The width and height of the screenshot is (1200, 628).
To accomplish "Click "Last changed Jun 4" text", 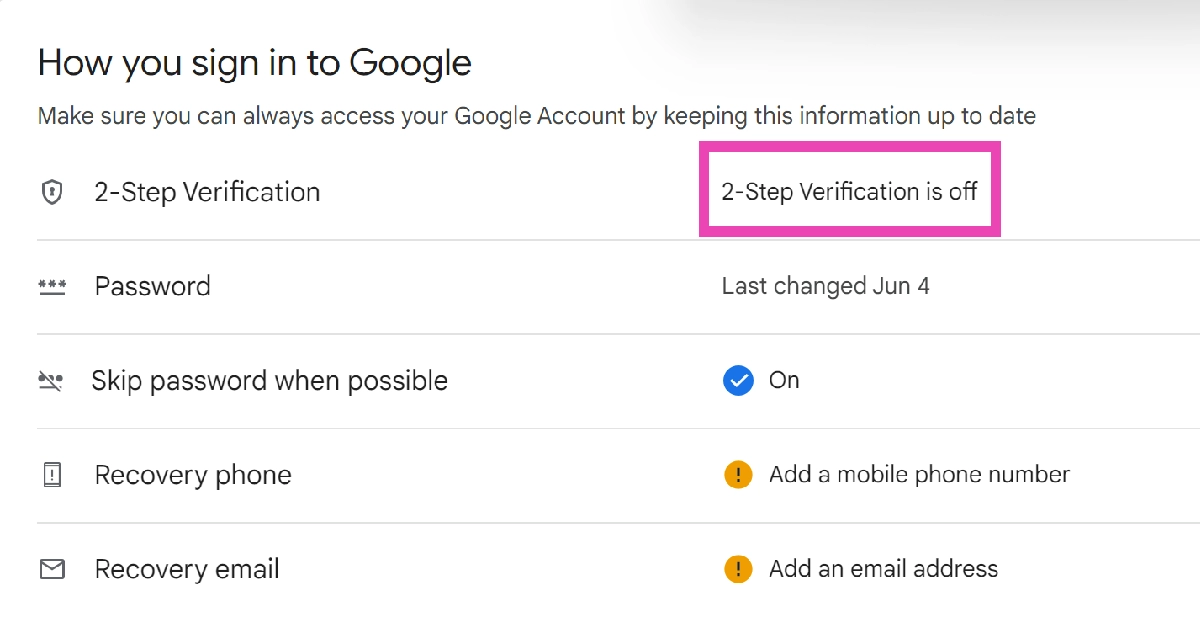I will point(825,286).
